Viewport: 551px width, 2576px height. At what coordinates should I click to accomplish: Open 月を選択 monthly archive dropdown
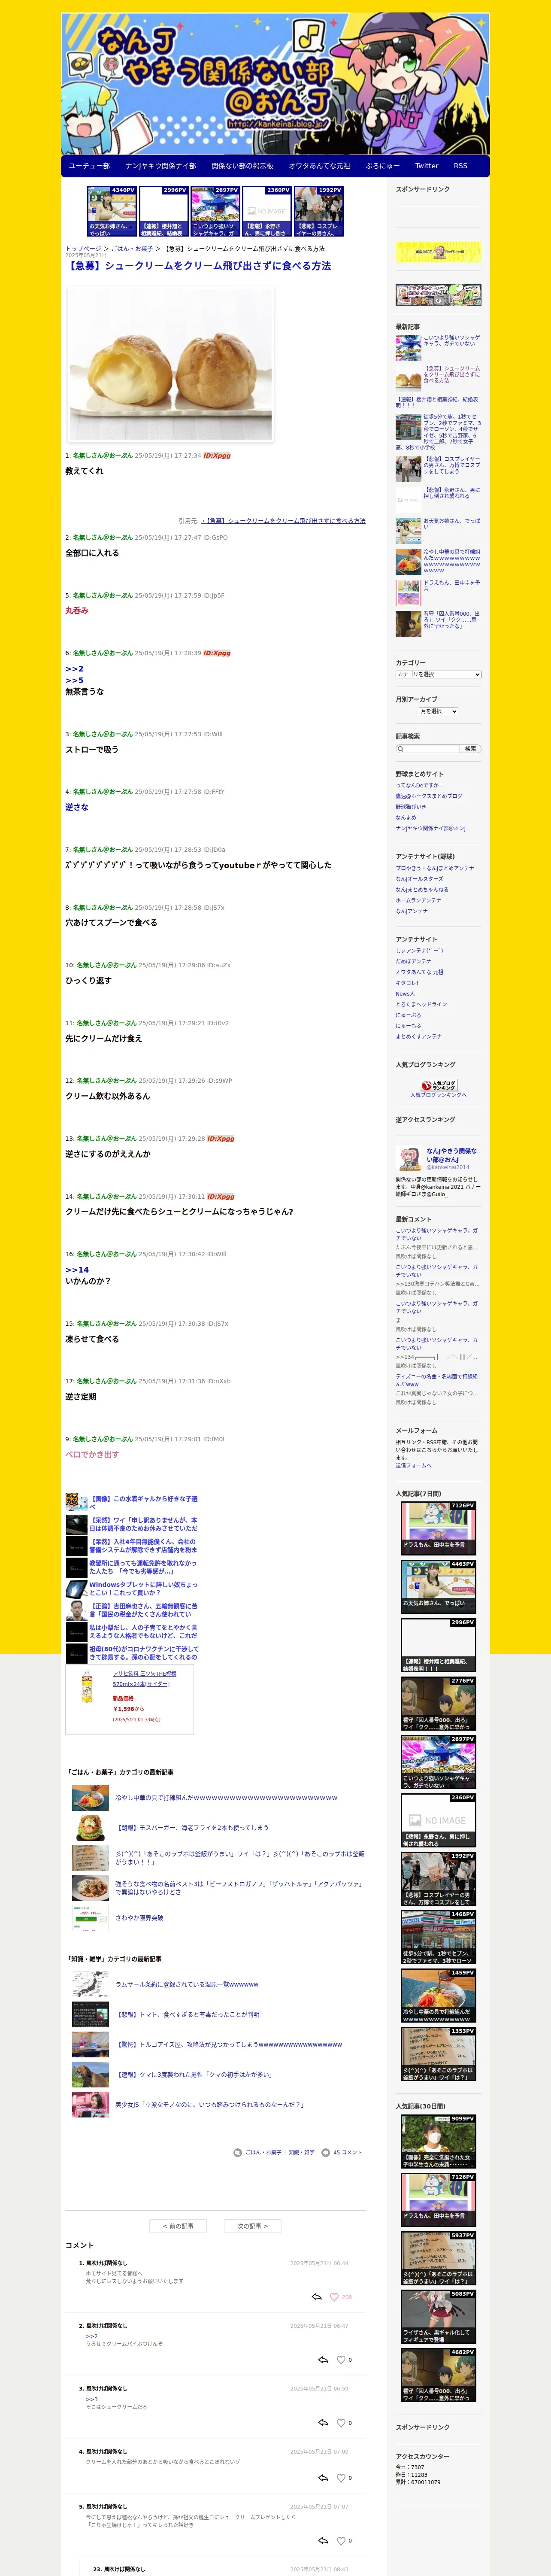tap(438, 711)
